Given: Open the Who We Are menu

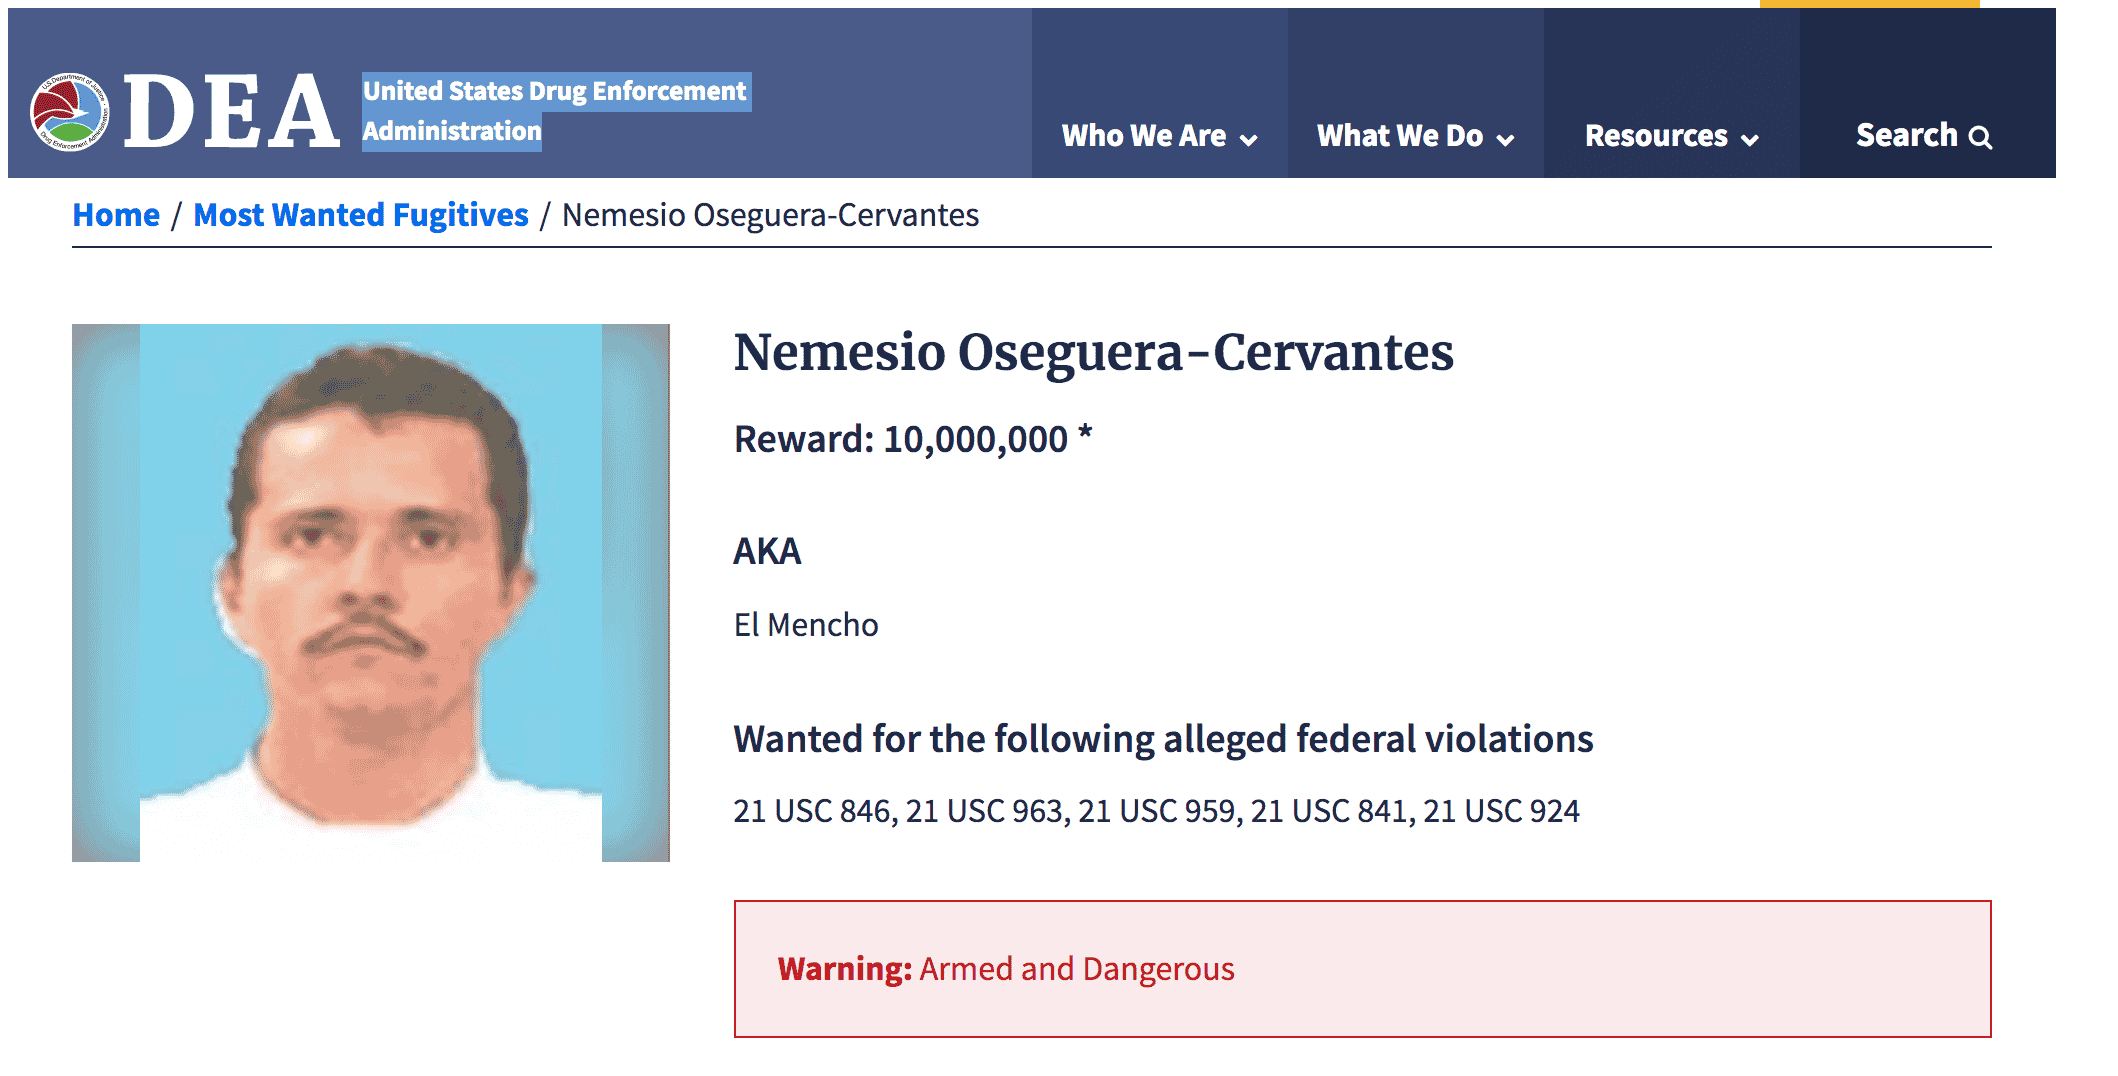Looking at the screenshot, I should coord(1143,136).
